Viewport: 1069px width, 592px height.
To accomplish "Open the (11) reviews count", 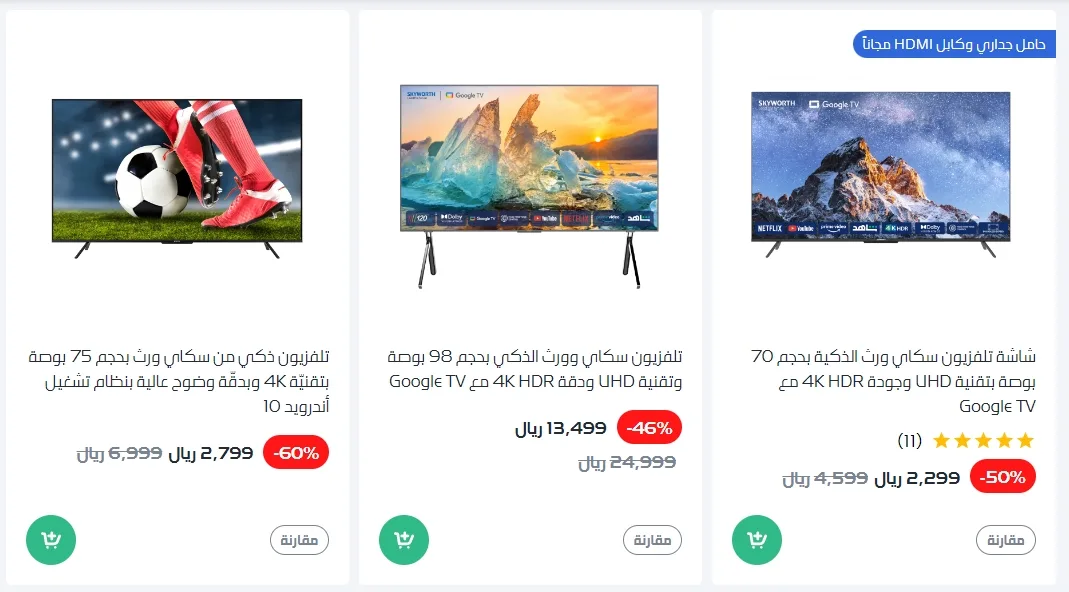I will [x=909, y=441].
